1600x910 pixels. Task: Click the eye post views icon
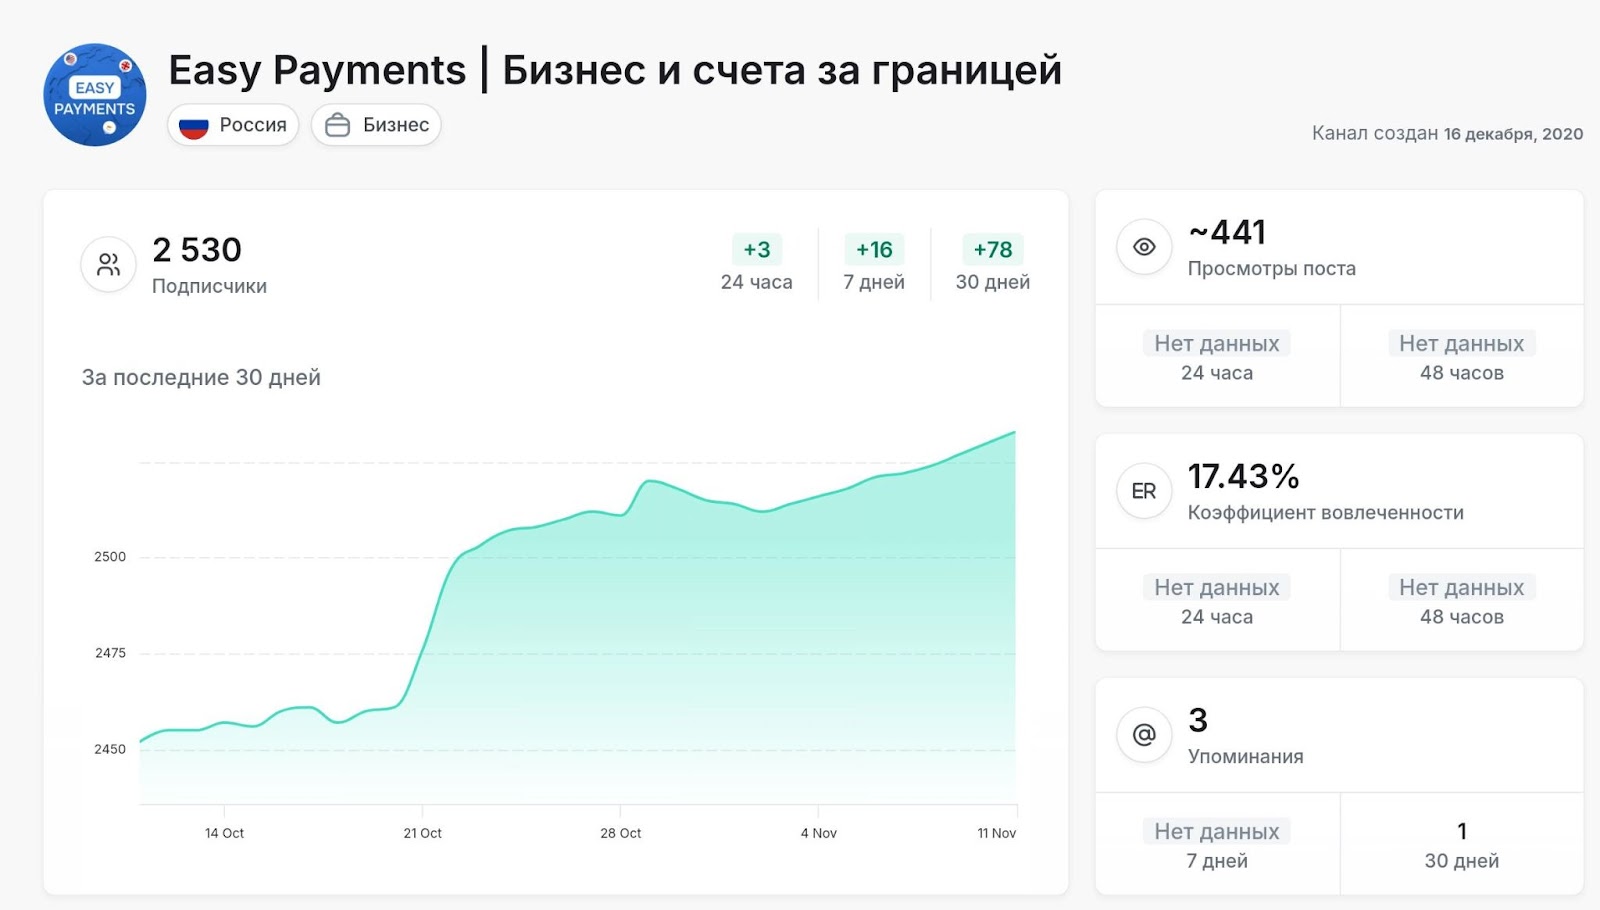[x=1144, y=247]
